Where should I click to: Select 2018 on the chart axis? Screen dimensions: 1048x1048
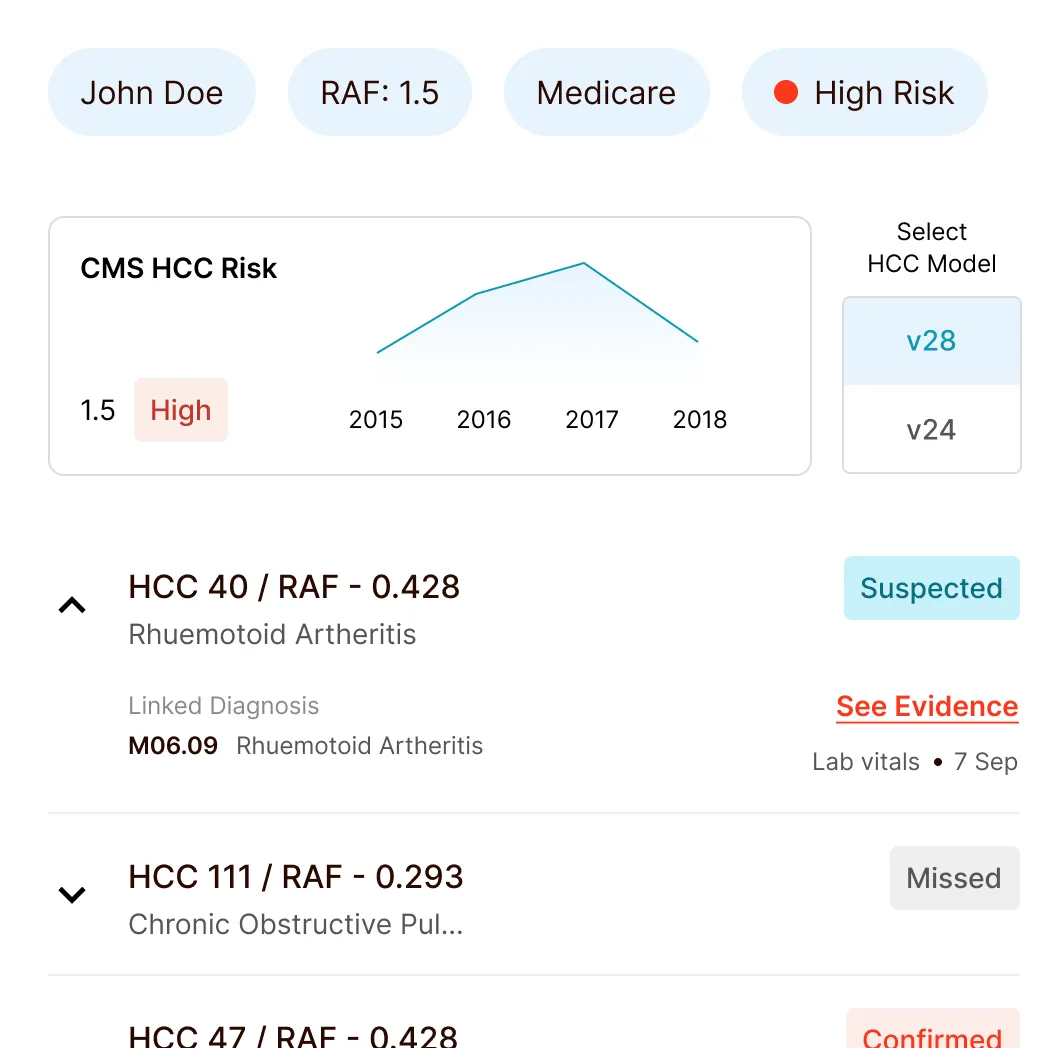[x=700, y=419]
